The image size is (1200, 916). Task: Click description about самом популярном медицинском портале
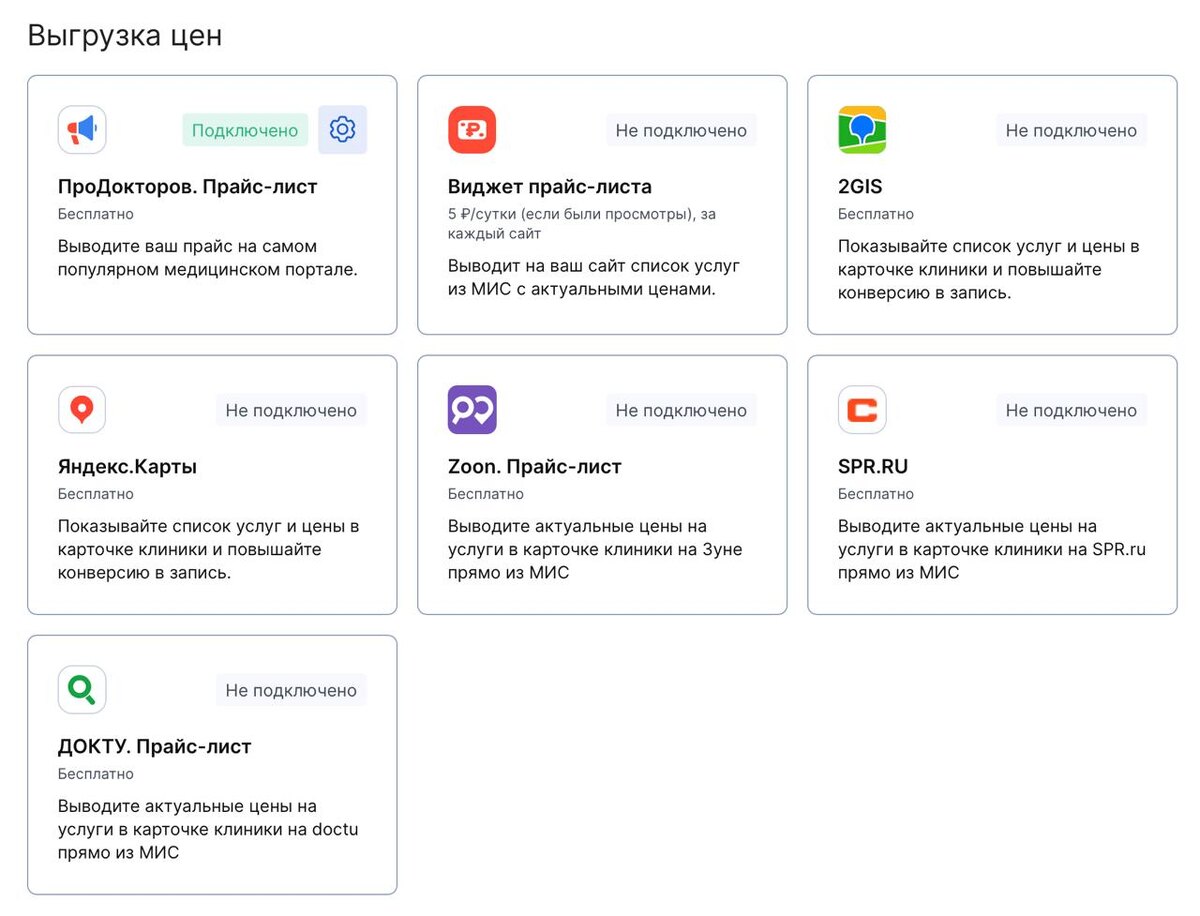pos(208,258)
